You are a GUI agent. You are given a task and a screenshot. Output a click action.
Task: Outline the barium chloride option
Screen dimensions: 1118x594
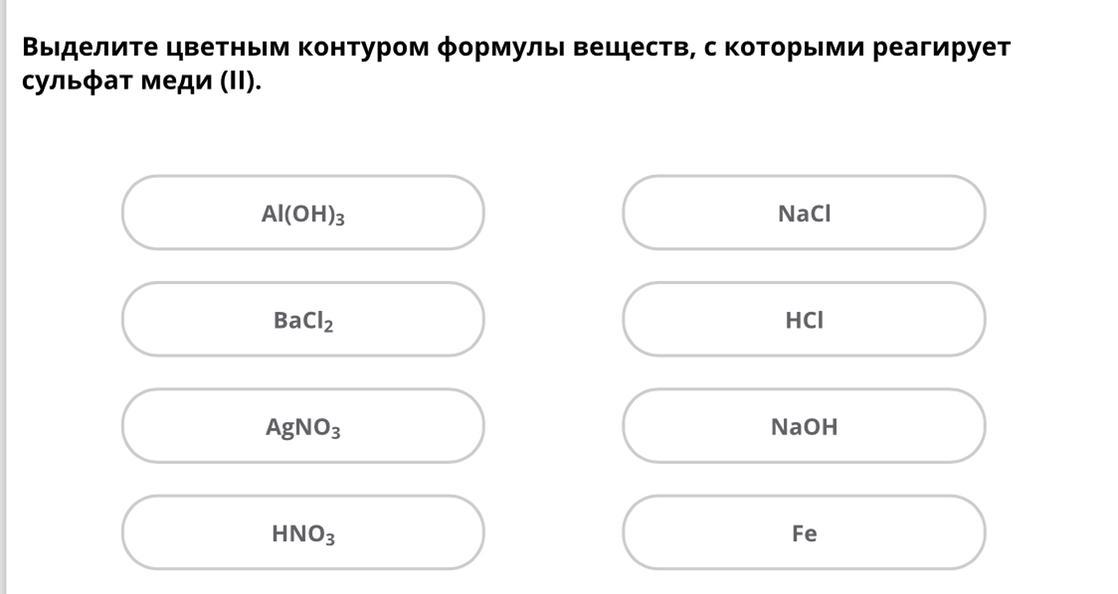tap(303, 319)
